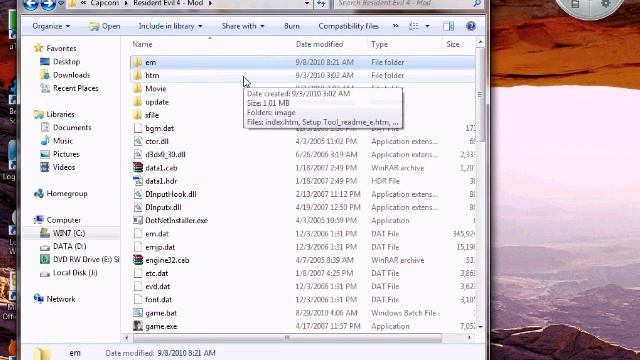Open the Share with dropdown
The height and width of the screenshot is (360, 640).
point(243,26)
